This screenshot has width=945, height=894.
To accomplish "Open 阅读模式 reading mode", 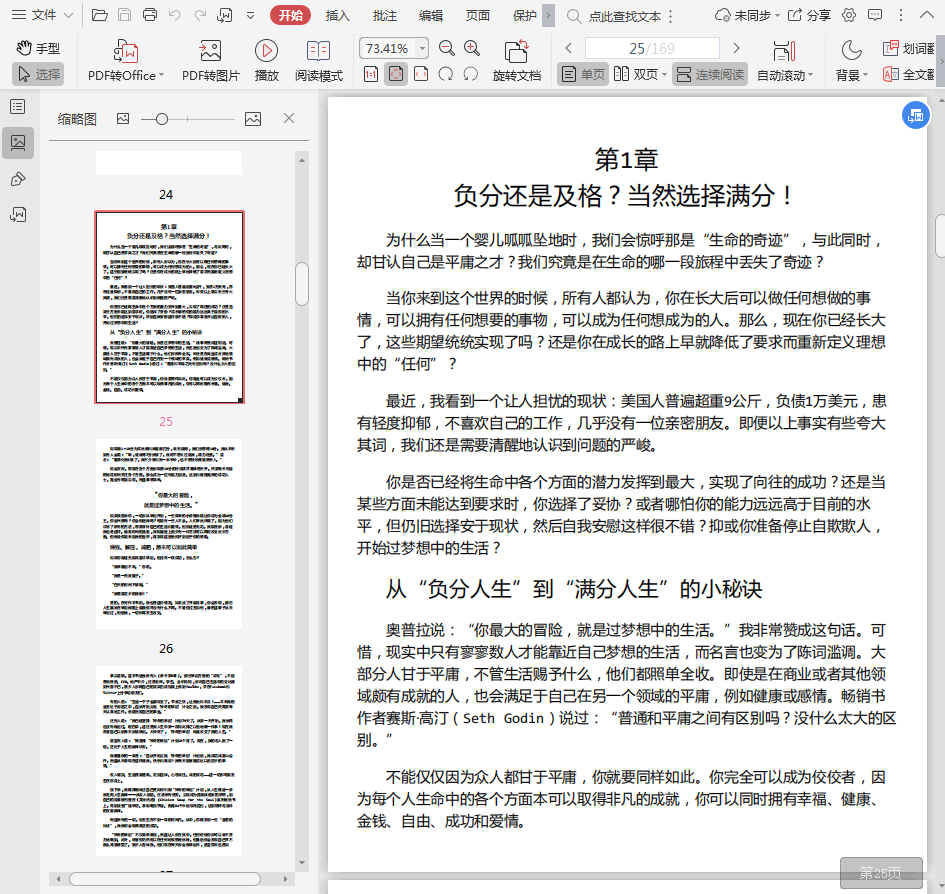I will (x=318, y=51).
